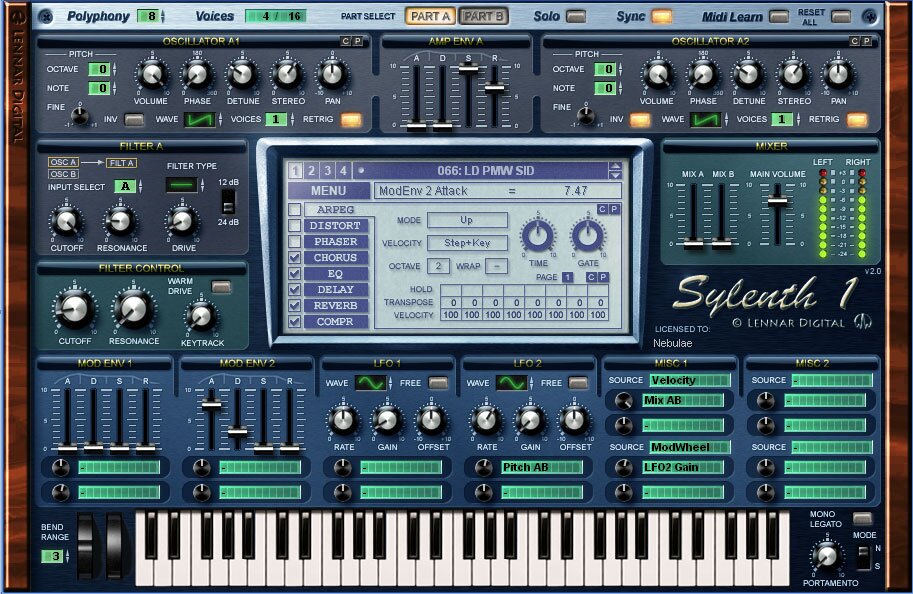Click the Polyphony value stepper

tap(163, 16)
